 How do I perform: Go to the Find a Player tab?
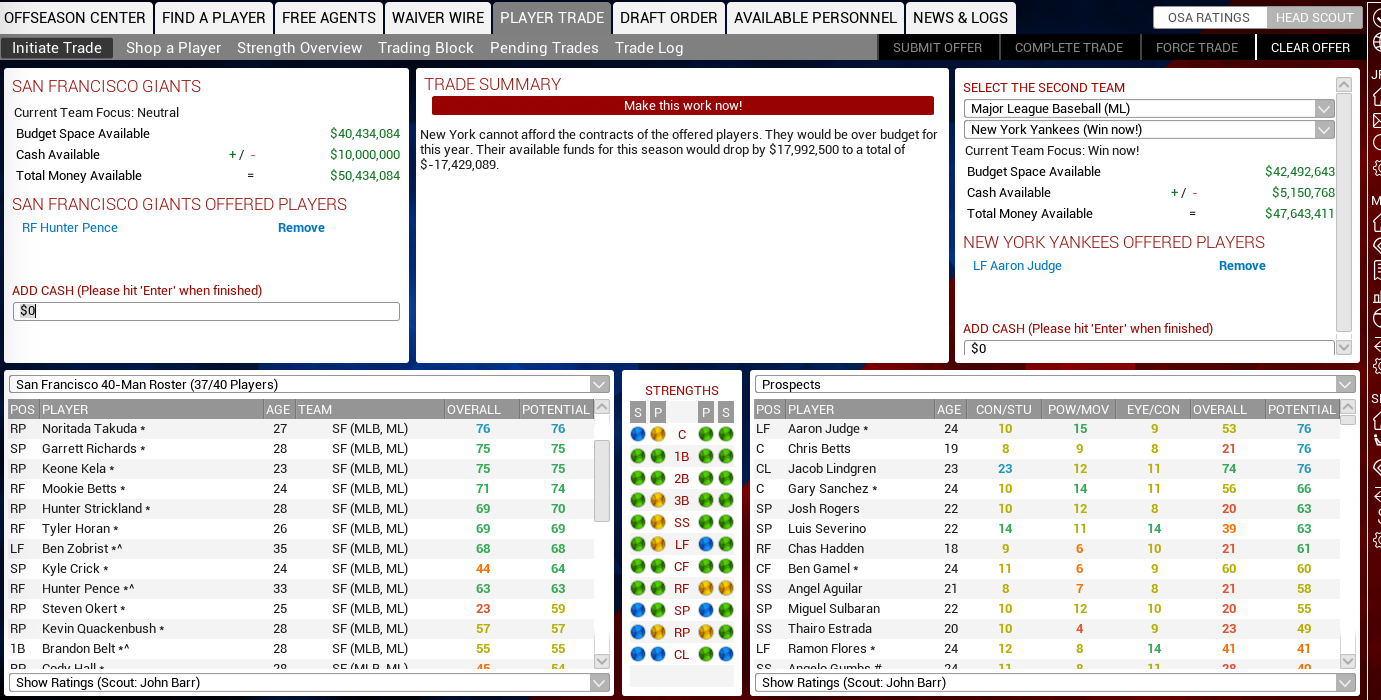pyautogui.click(x=214, y=18)
